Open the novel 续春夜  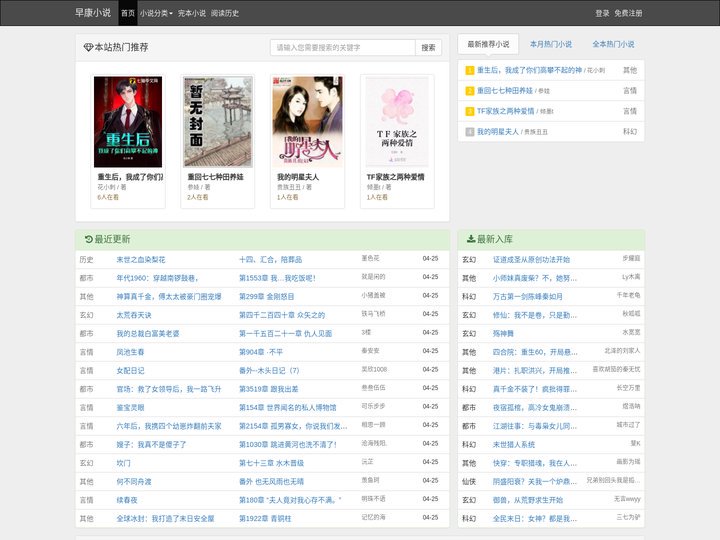(127, 500)
